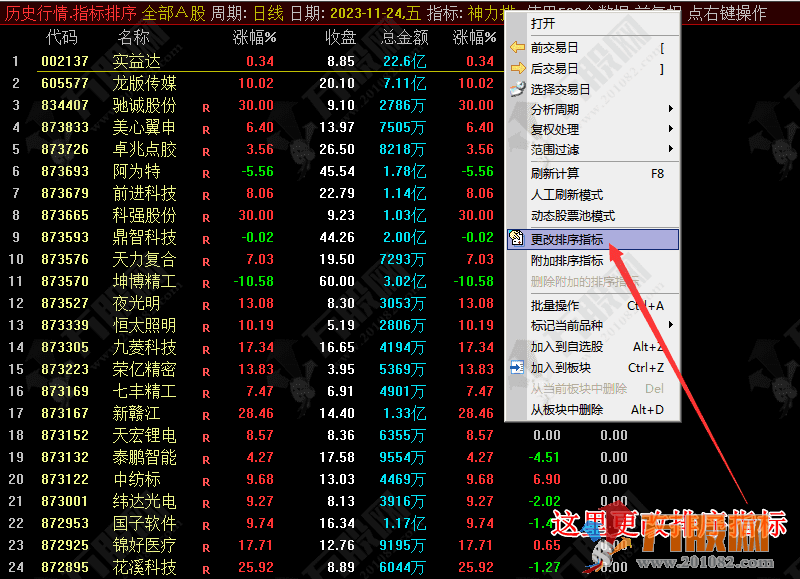Viewport: 800px width, 579px height.
Task: Click stock name 泰鹏智能
Action: click(x=144, y=457)
